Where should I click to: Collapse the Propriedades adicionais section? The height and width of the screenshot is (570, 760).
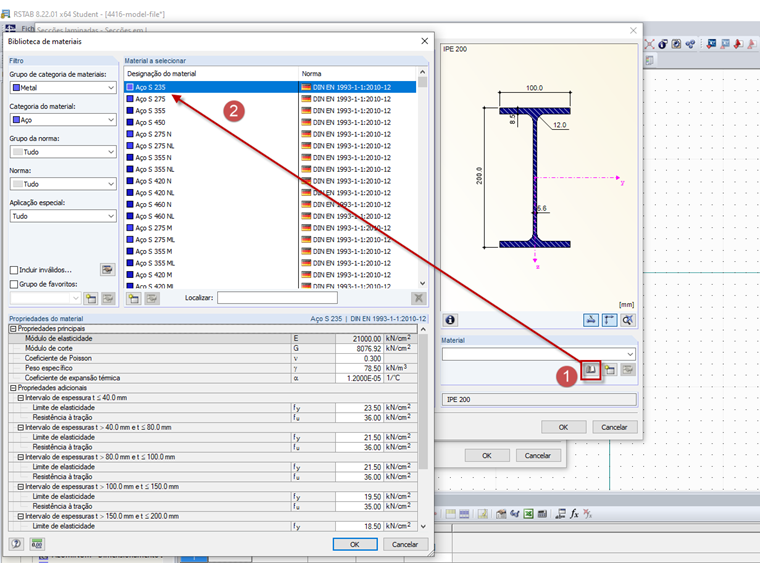point(13,388)
